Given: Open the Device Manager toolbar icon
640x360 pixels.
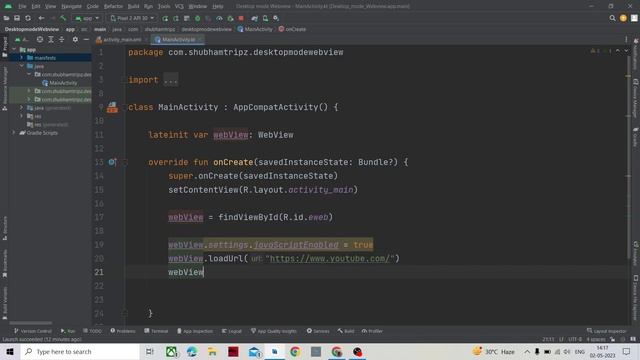Looking at the screenshot, I should click(x=265, y=18).
